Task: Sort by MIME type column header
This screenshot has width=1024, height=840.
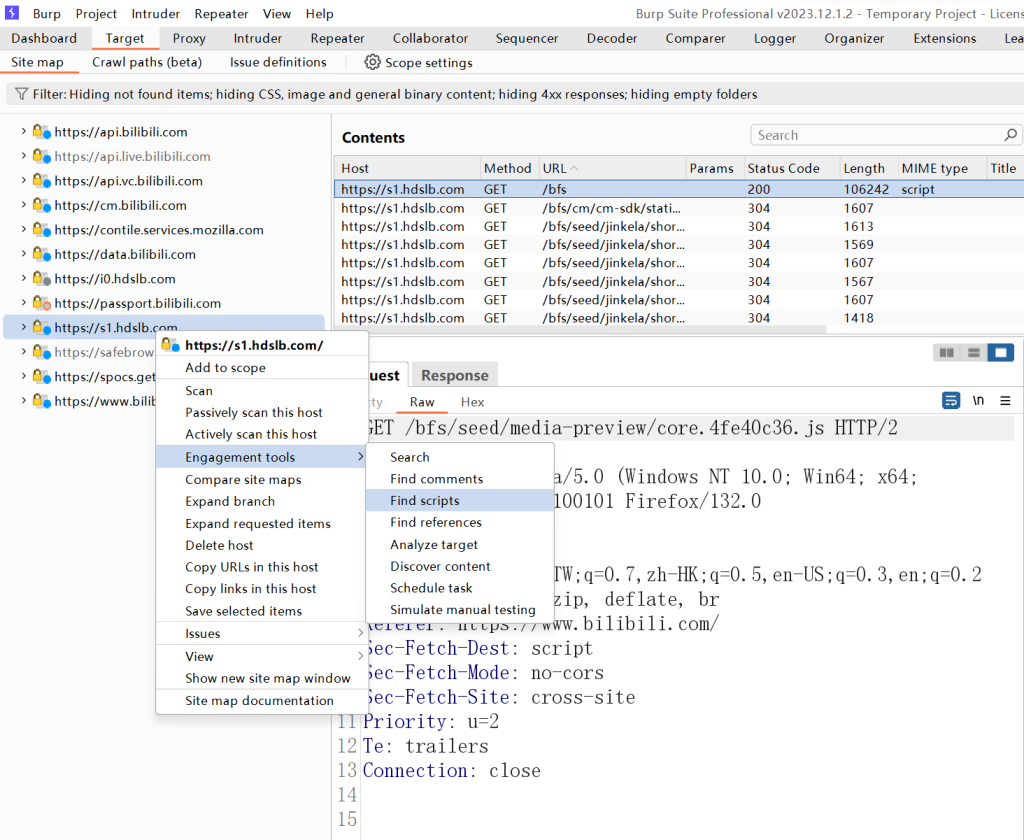Action: [x=942, y=169]
